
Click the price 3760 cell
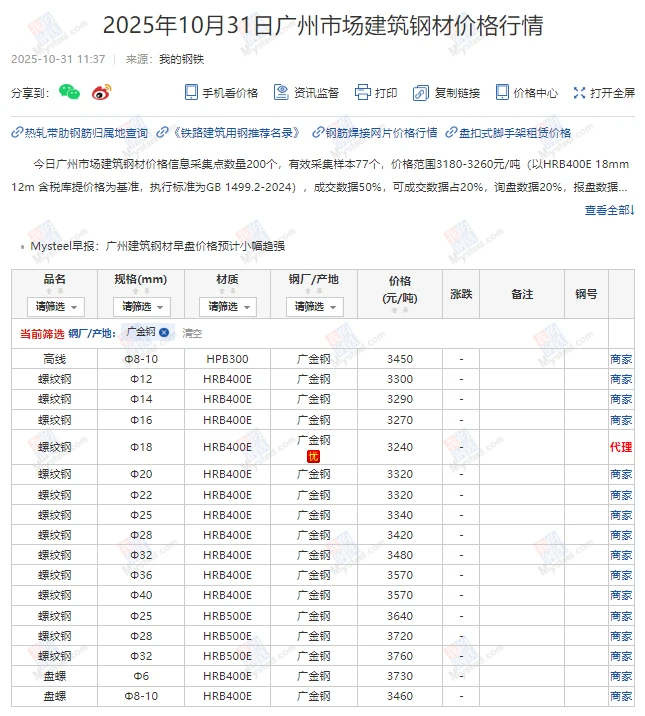(400, 656)
